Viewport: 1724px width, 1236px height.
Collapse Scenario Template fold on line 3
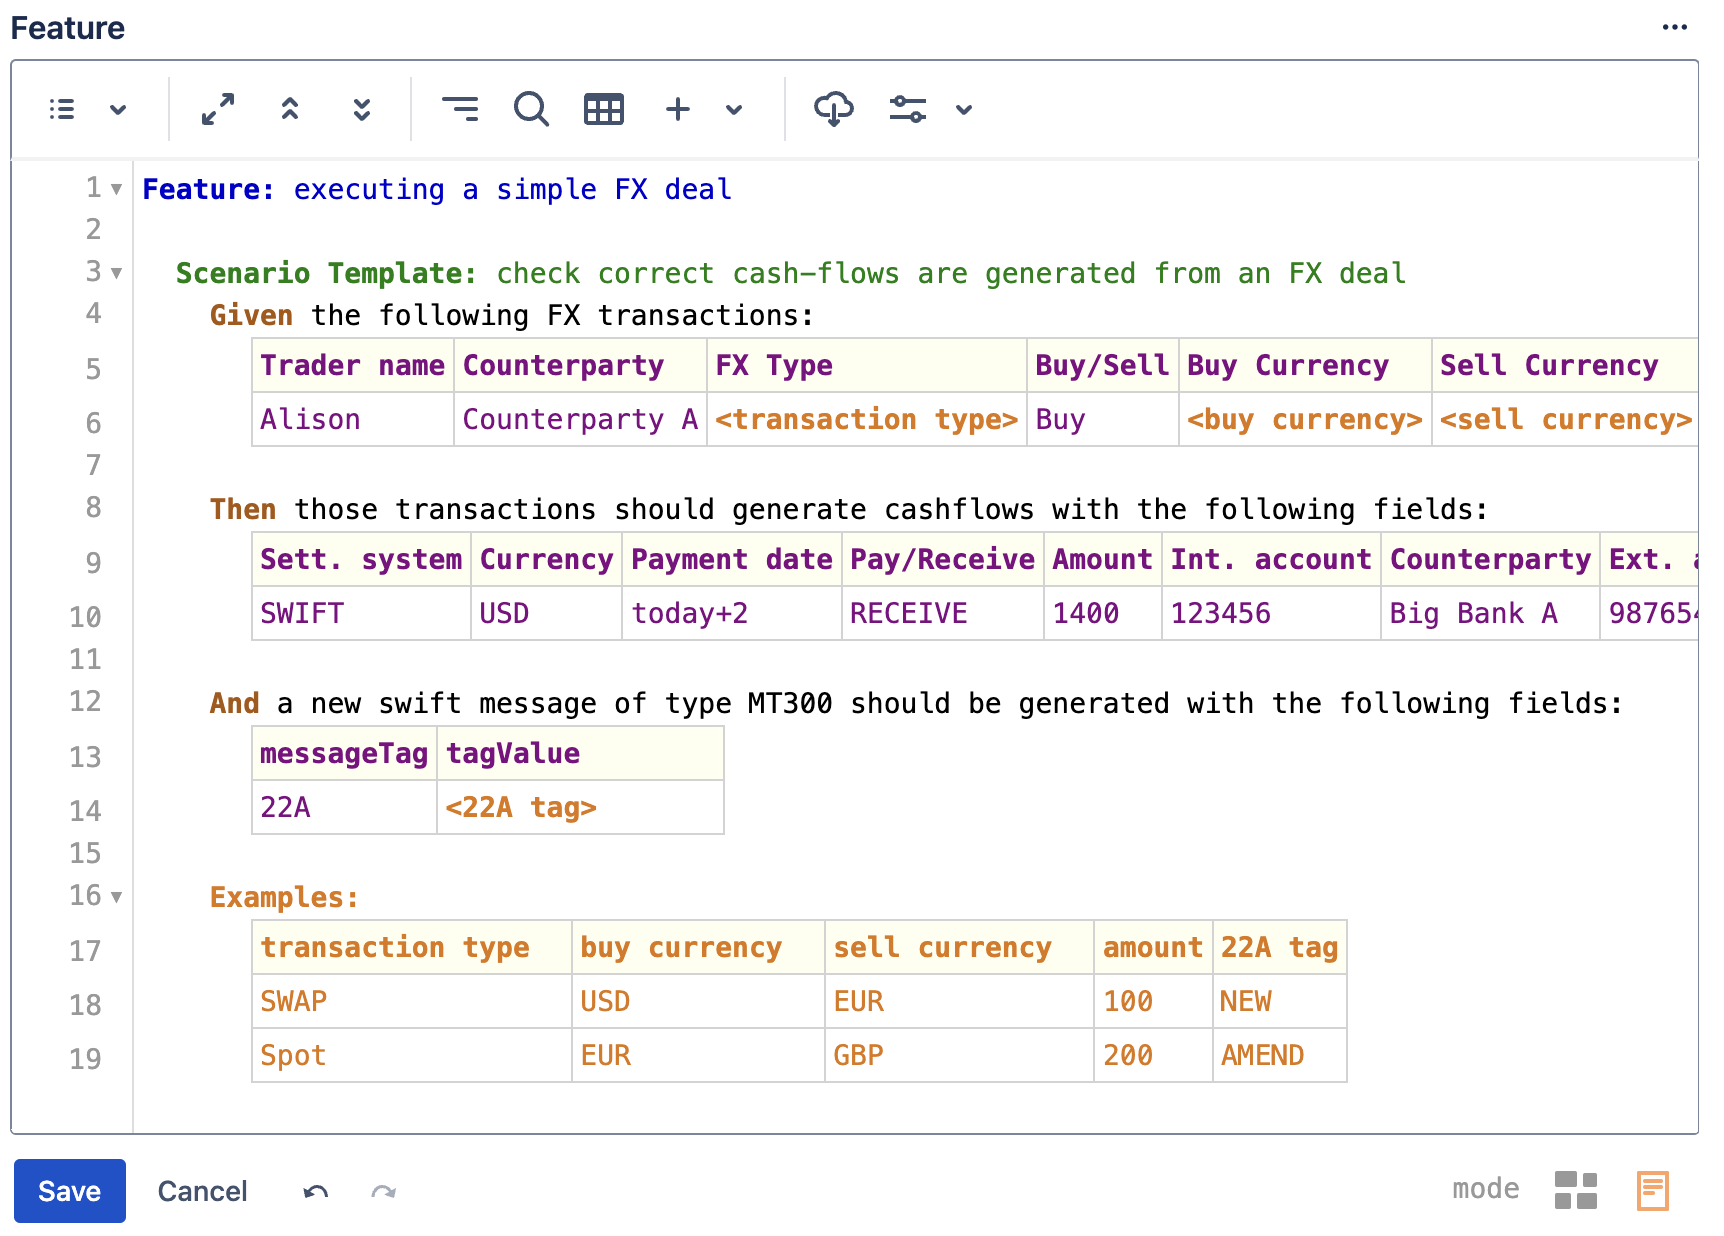pyautogui.click(x=116, y=273)
